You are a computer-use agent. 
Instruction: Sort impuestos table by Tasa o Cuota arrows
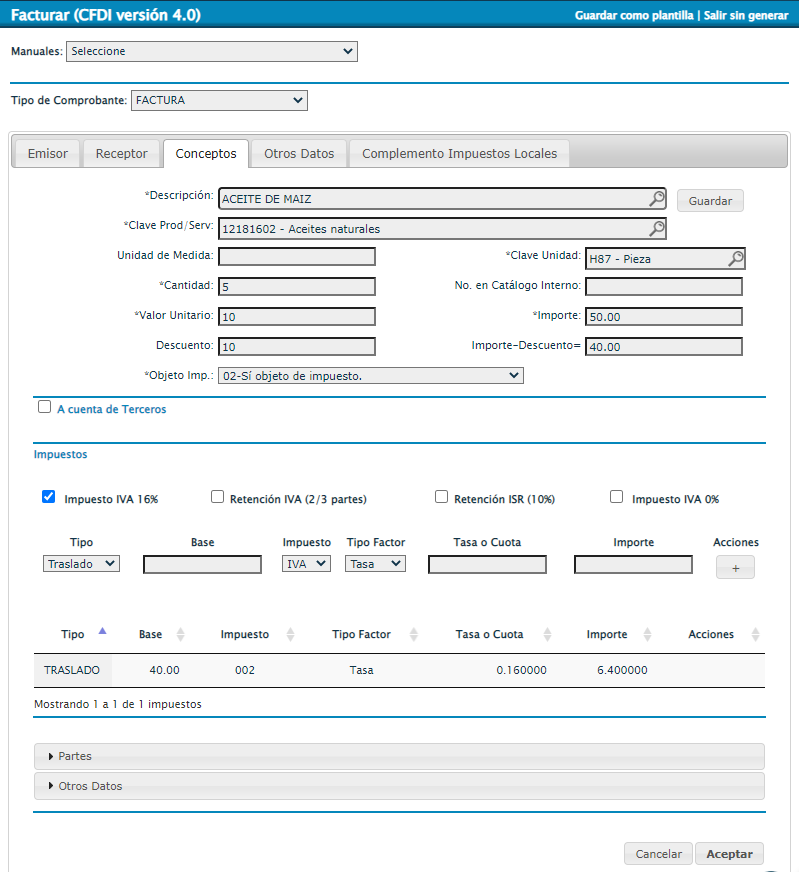coord(547,635)
